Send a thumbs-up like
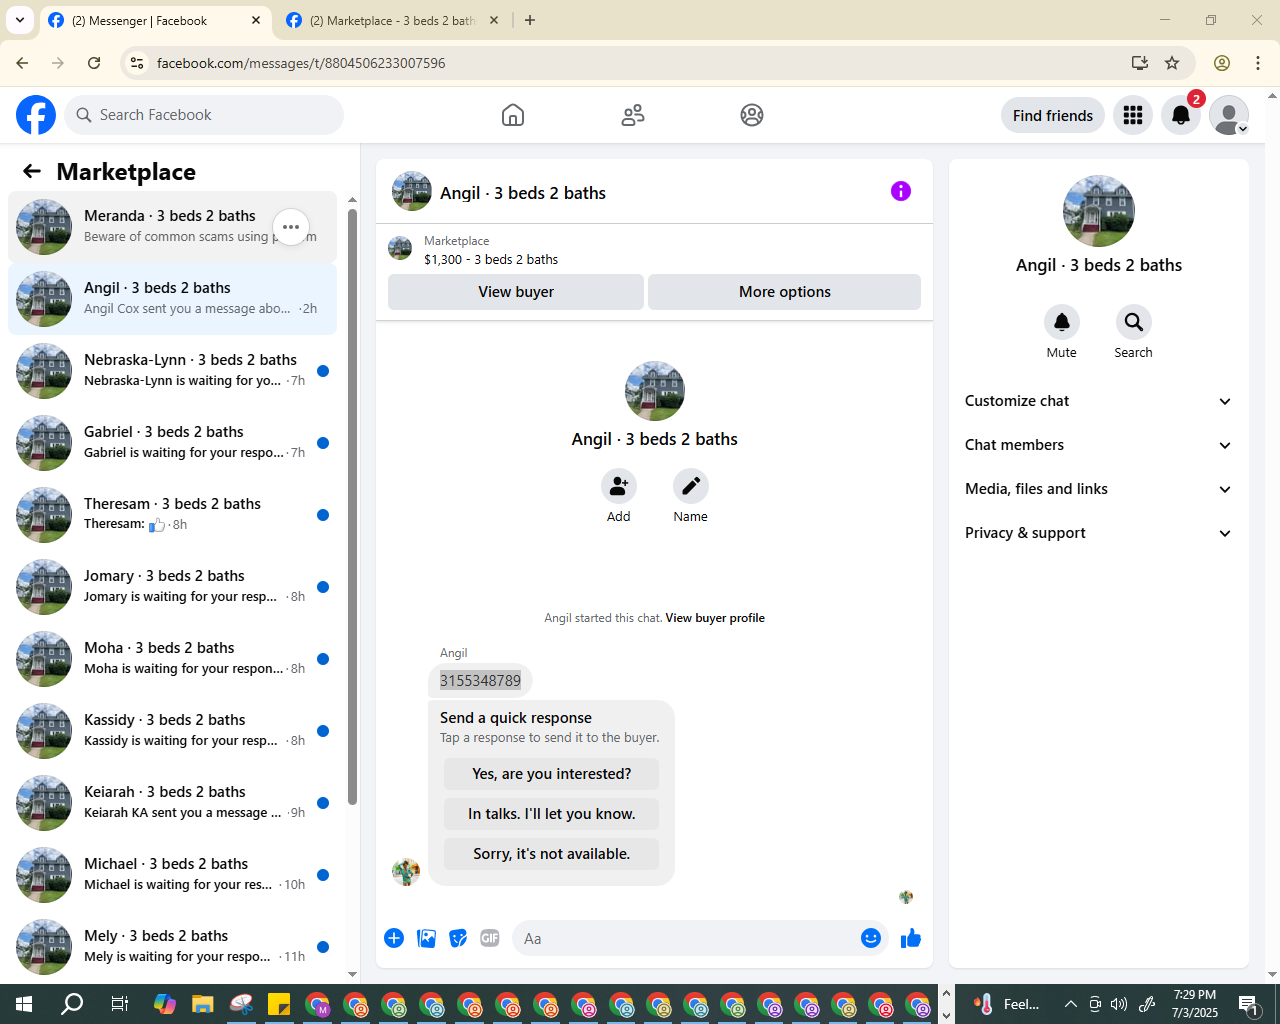This screenshot has width=1280, height=1024. pos(911,938)
